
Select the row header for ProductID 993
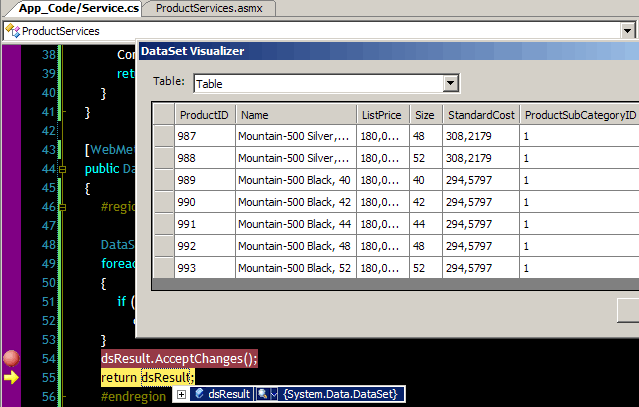(163, 268)
